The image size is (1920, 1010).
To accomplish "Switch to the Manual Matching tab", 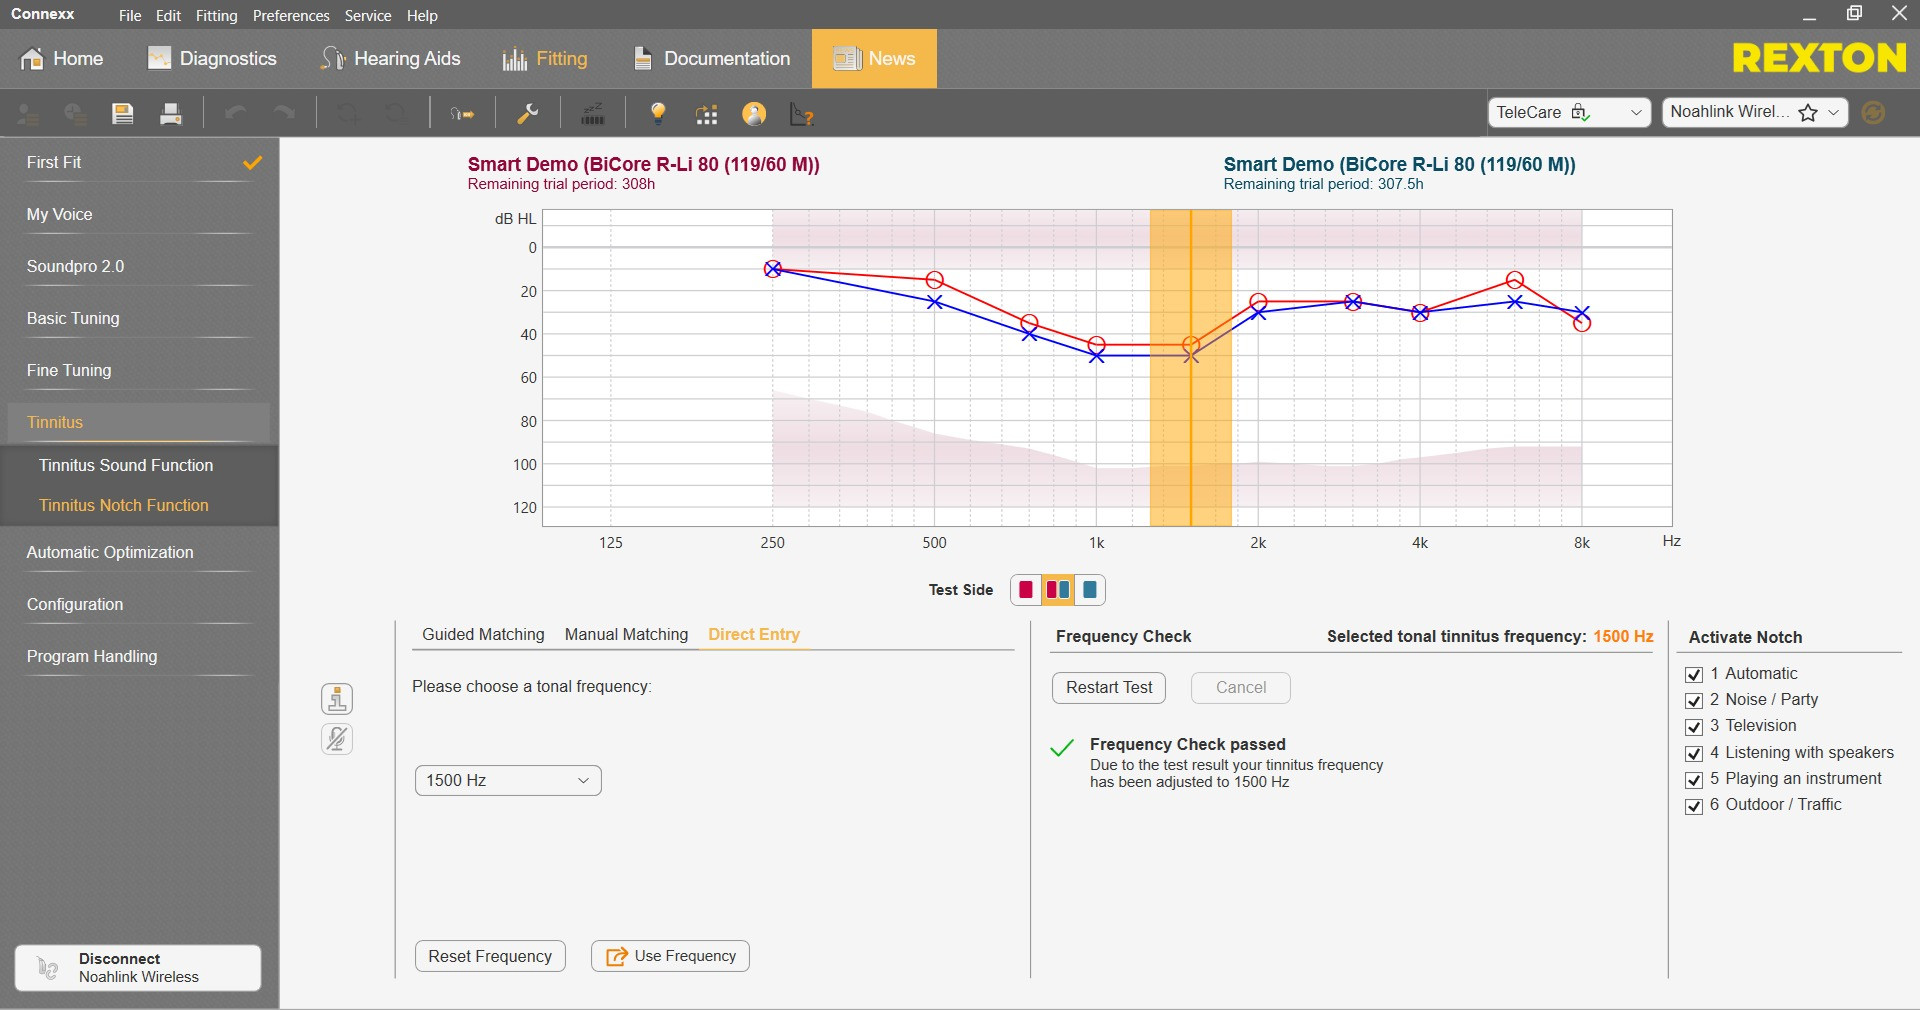I will point(626,634).
